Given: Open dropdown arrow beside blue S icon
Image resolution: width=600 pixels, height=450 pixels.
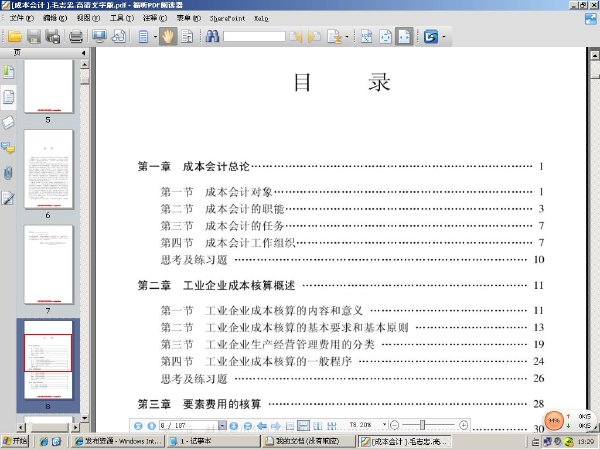Looking at the screenshot, I should (443, 37).
